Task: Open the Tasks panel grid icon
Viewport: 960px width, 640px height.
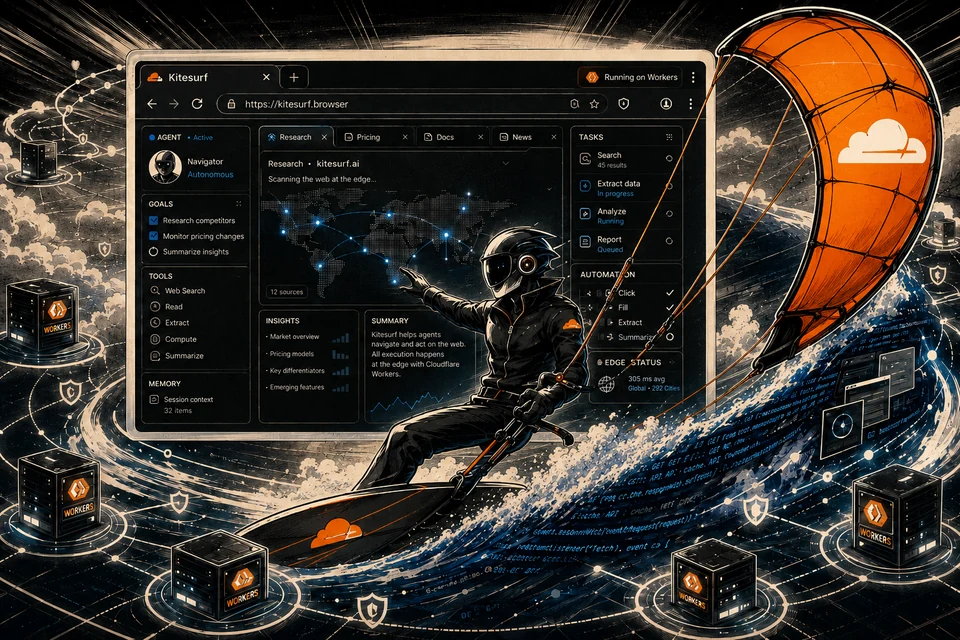Action: (x=669, y=137)
